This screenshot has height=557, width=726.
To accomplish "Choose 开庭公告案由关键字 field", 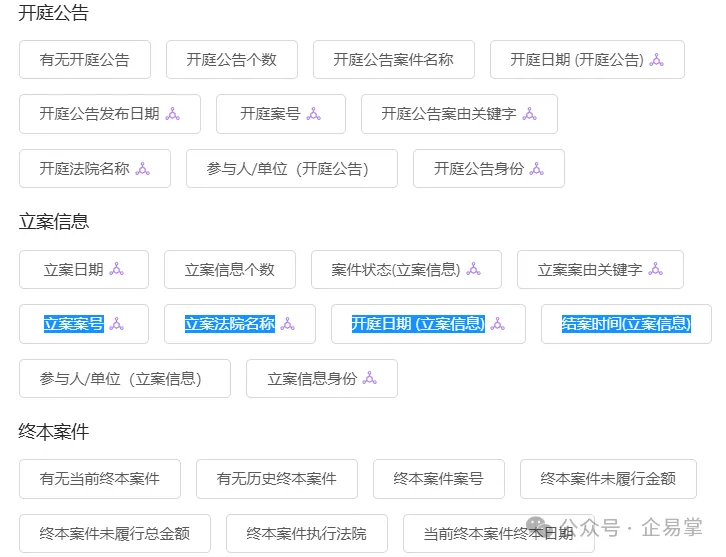I will coord(459,114).
